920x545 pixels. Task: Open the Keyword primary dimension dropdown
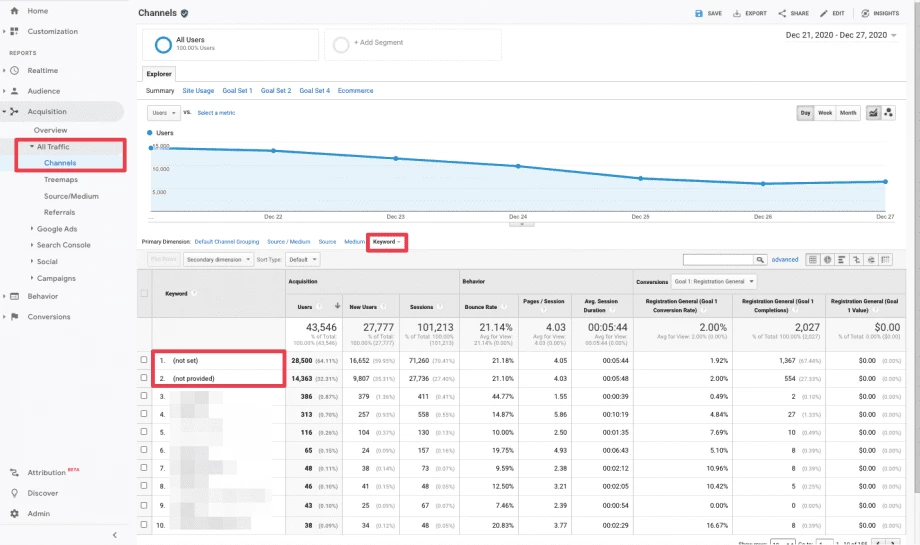coord(387,242)
